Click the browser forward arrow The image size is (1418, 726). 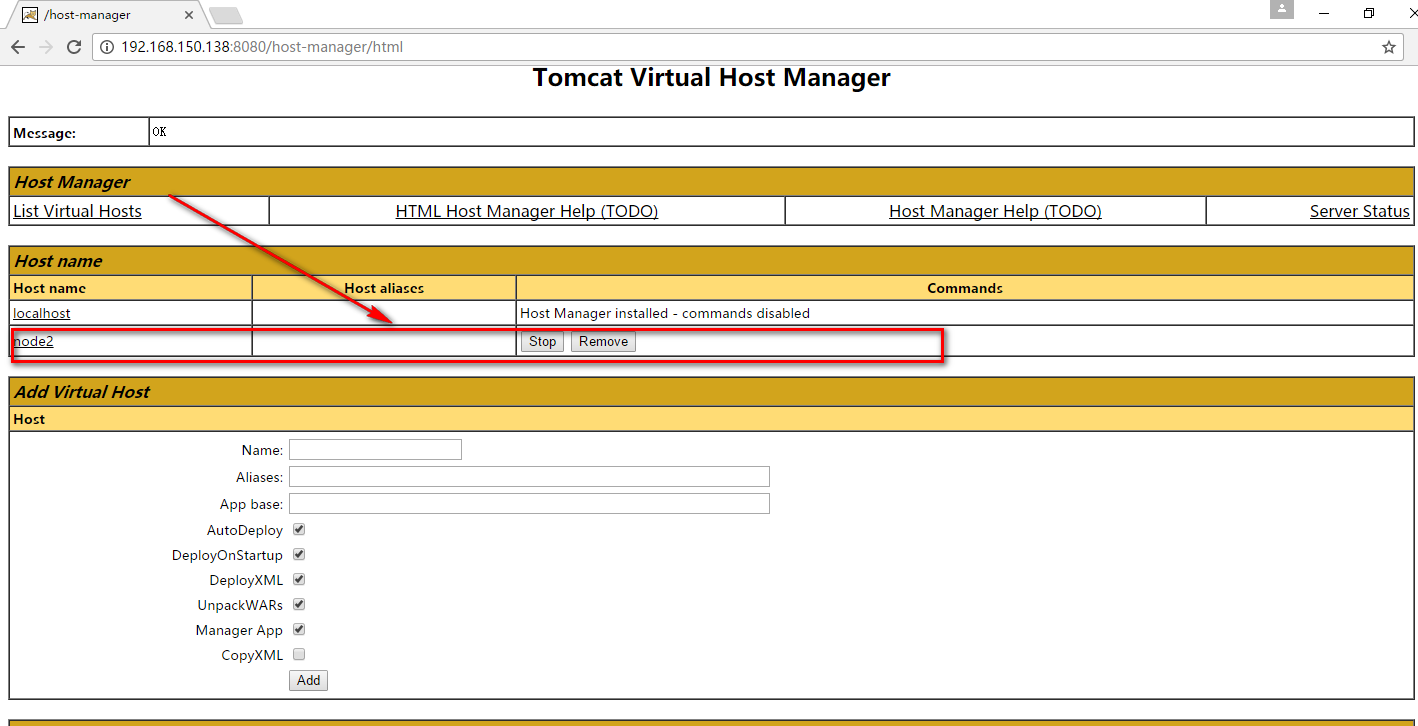point(46,47)
